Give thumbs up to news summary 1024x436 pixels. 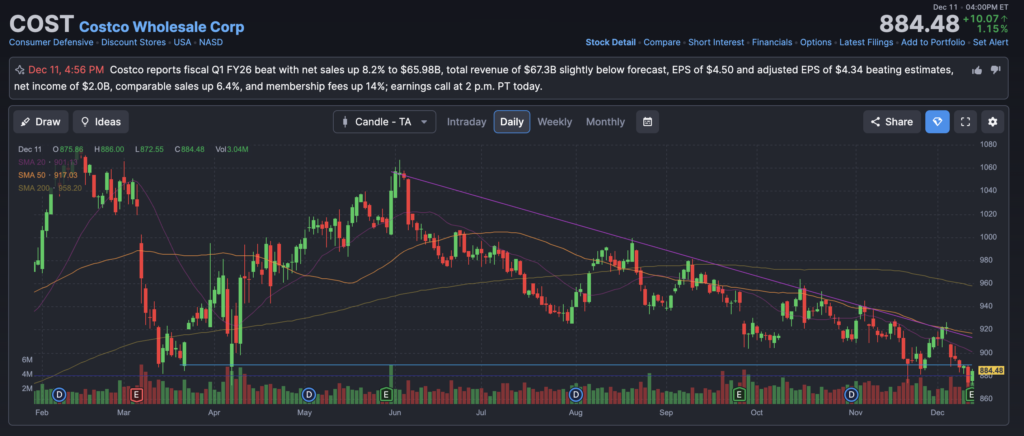coord(978,71)
